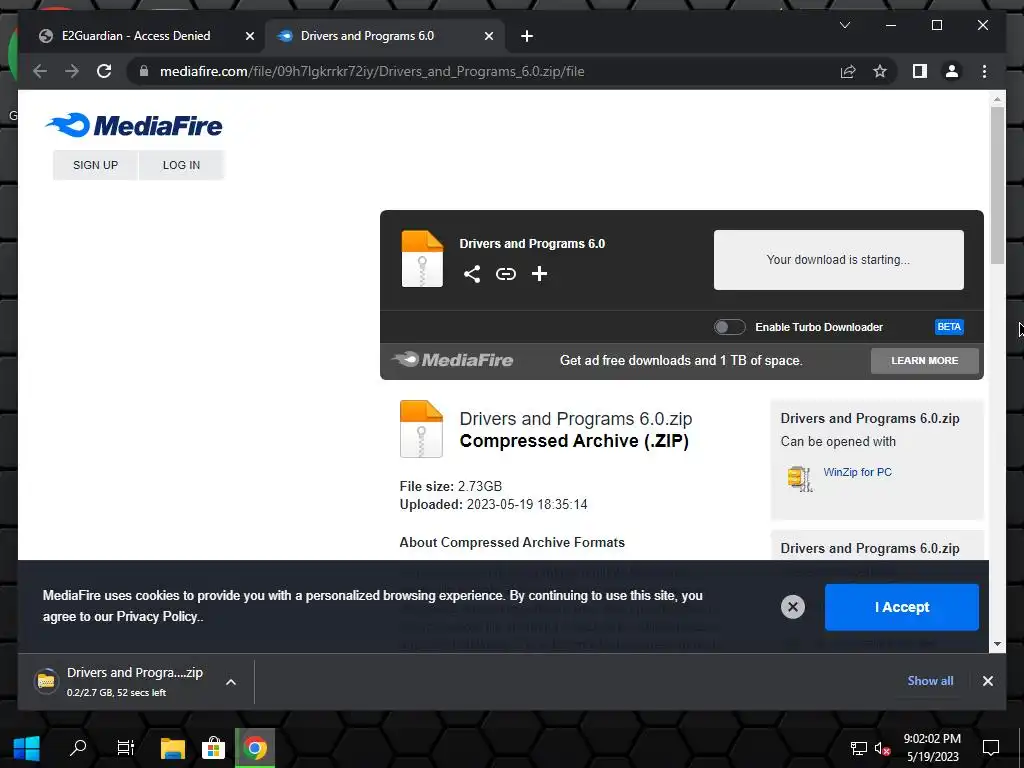This screenshot has width=1024, height=768.
Task: Open the Chrome profile avatar icon
Action: [952, 71]
